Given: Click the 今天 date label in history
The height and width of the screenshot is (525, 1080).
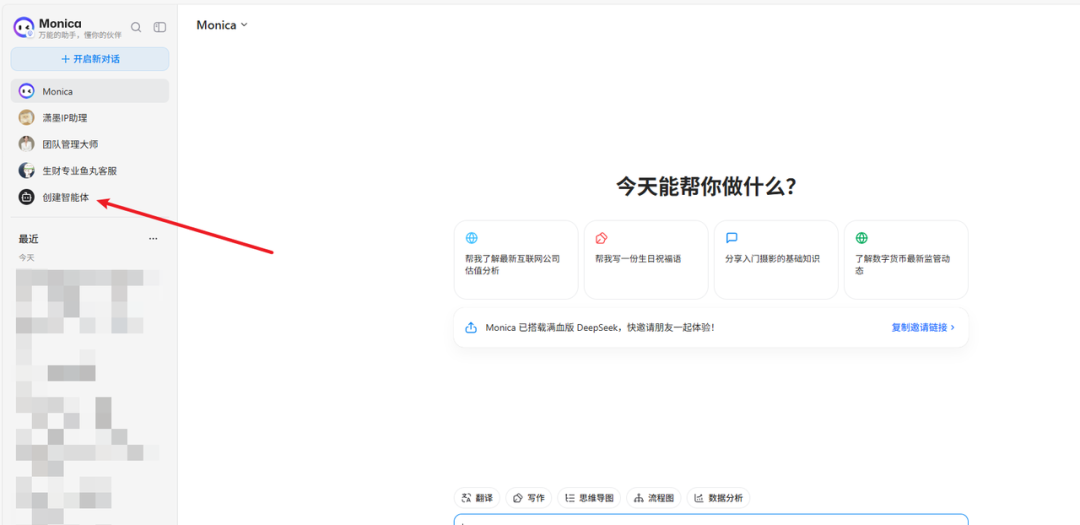Looking at the screenshot, I should (x=26, y=258).
